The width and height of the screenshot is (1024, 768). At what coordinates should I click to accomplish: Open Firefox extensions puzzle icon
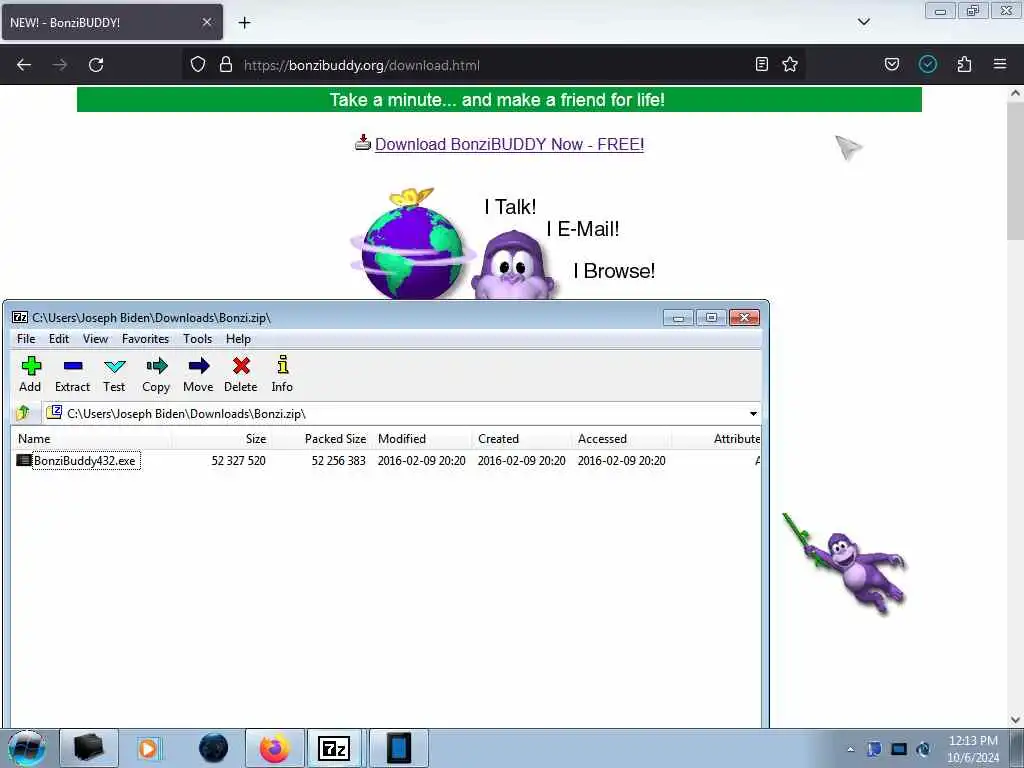coord(964,64)
